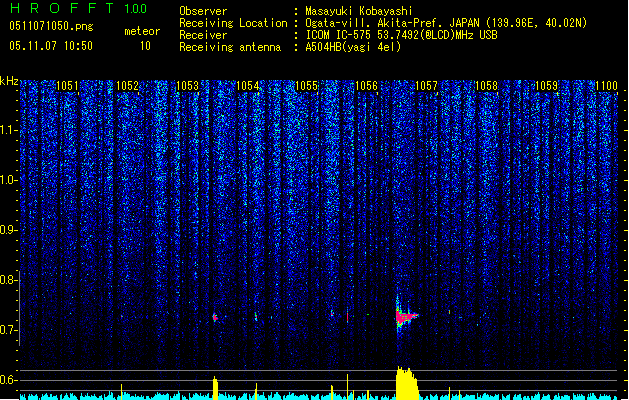Click the 1.1 frequency axis label
The width and height of the screenshot is (629, 400).
(8, 130)
